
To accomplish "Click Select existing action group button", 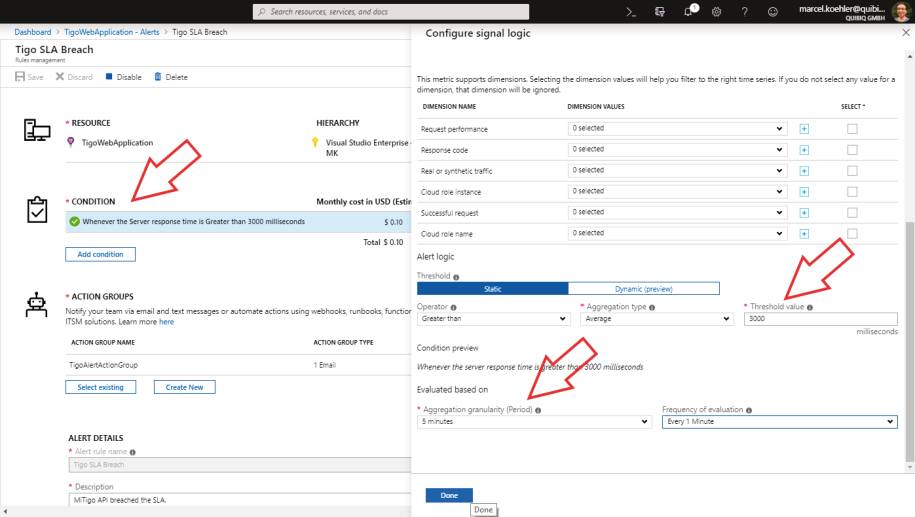I will click(100, 387).
